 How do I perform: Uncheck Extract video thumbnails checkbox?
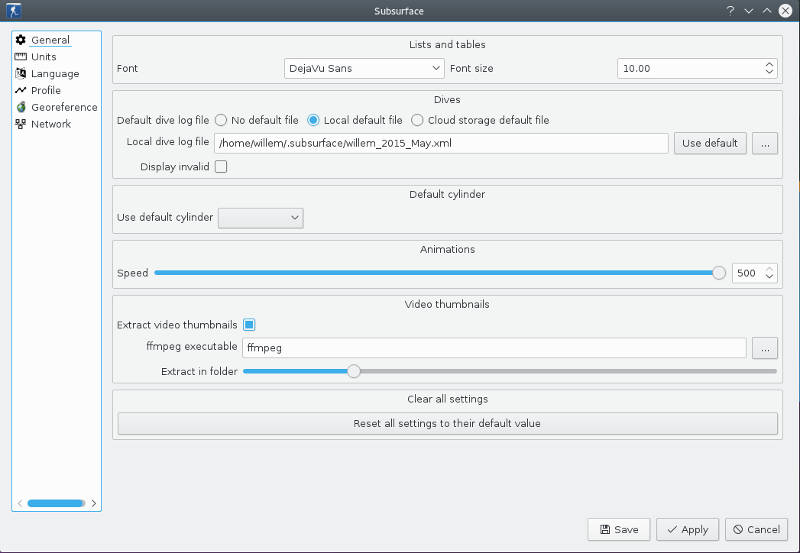(250, 325)
